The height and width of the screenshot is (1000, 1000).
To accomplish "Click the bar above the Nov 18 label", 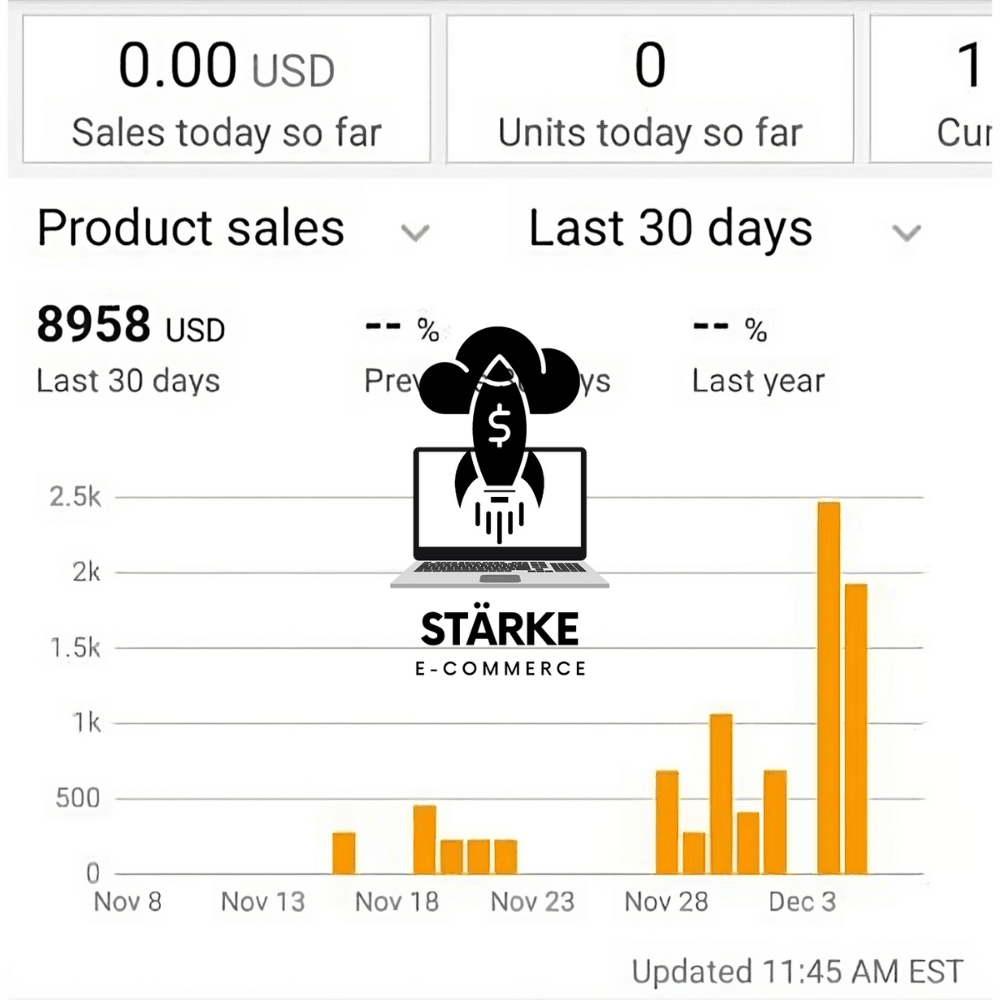I will pos(425,839).
